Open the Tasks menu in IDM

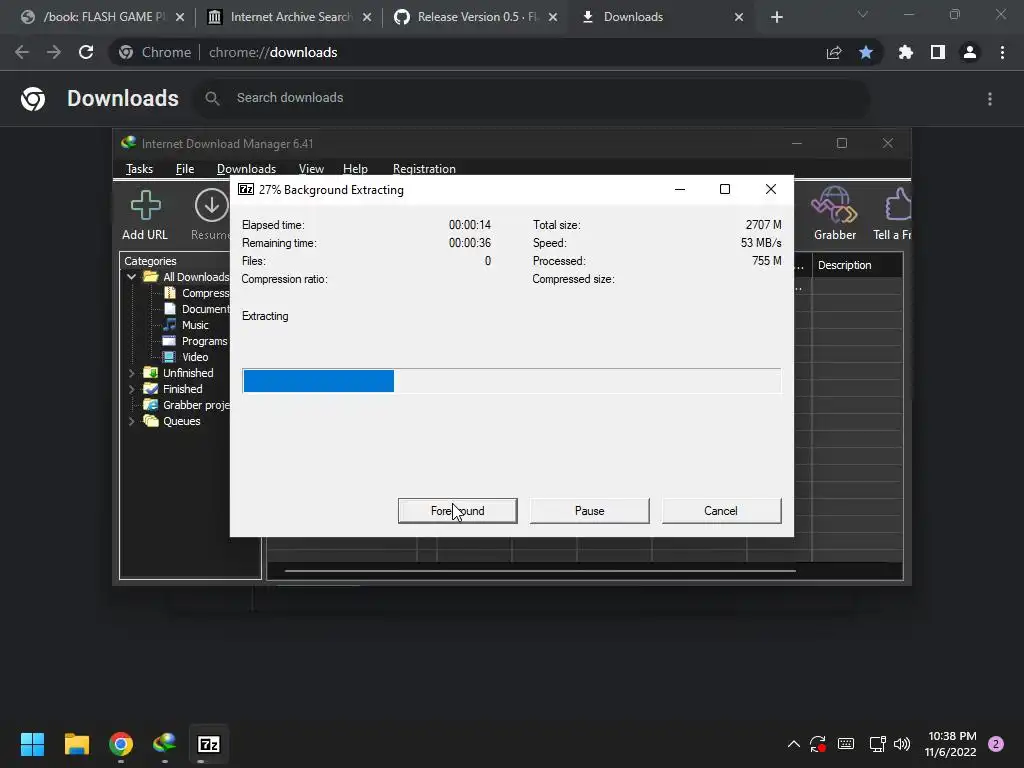[x=139, y=168]
